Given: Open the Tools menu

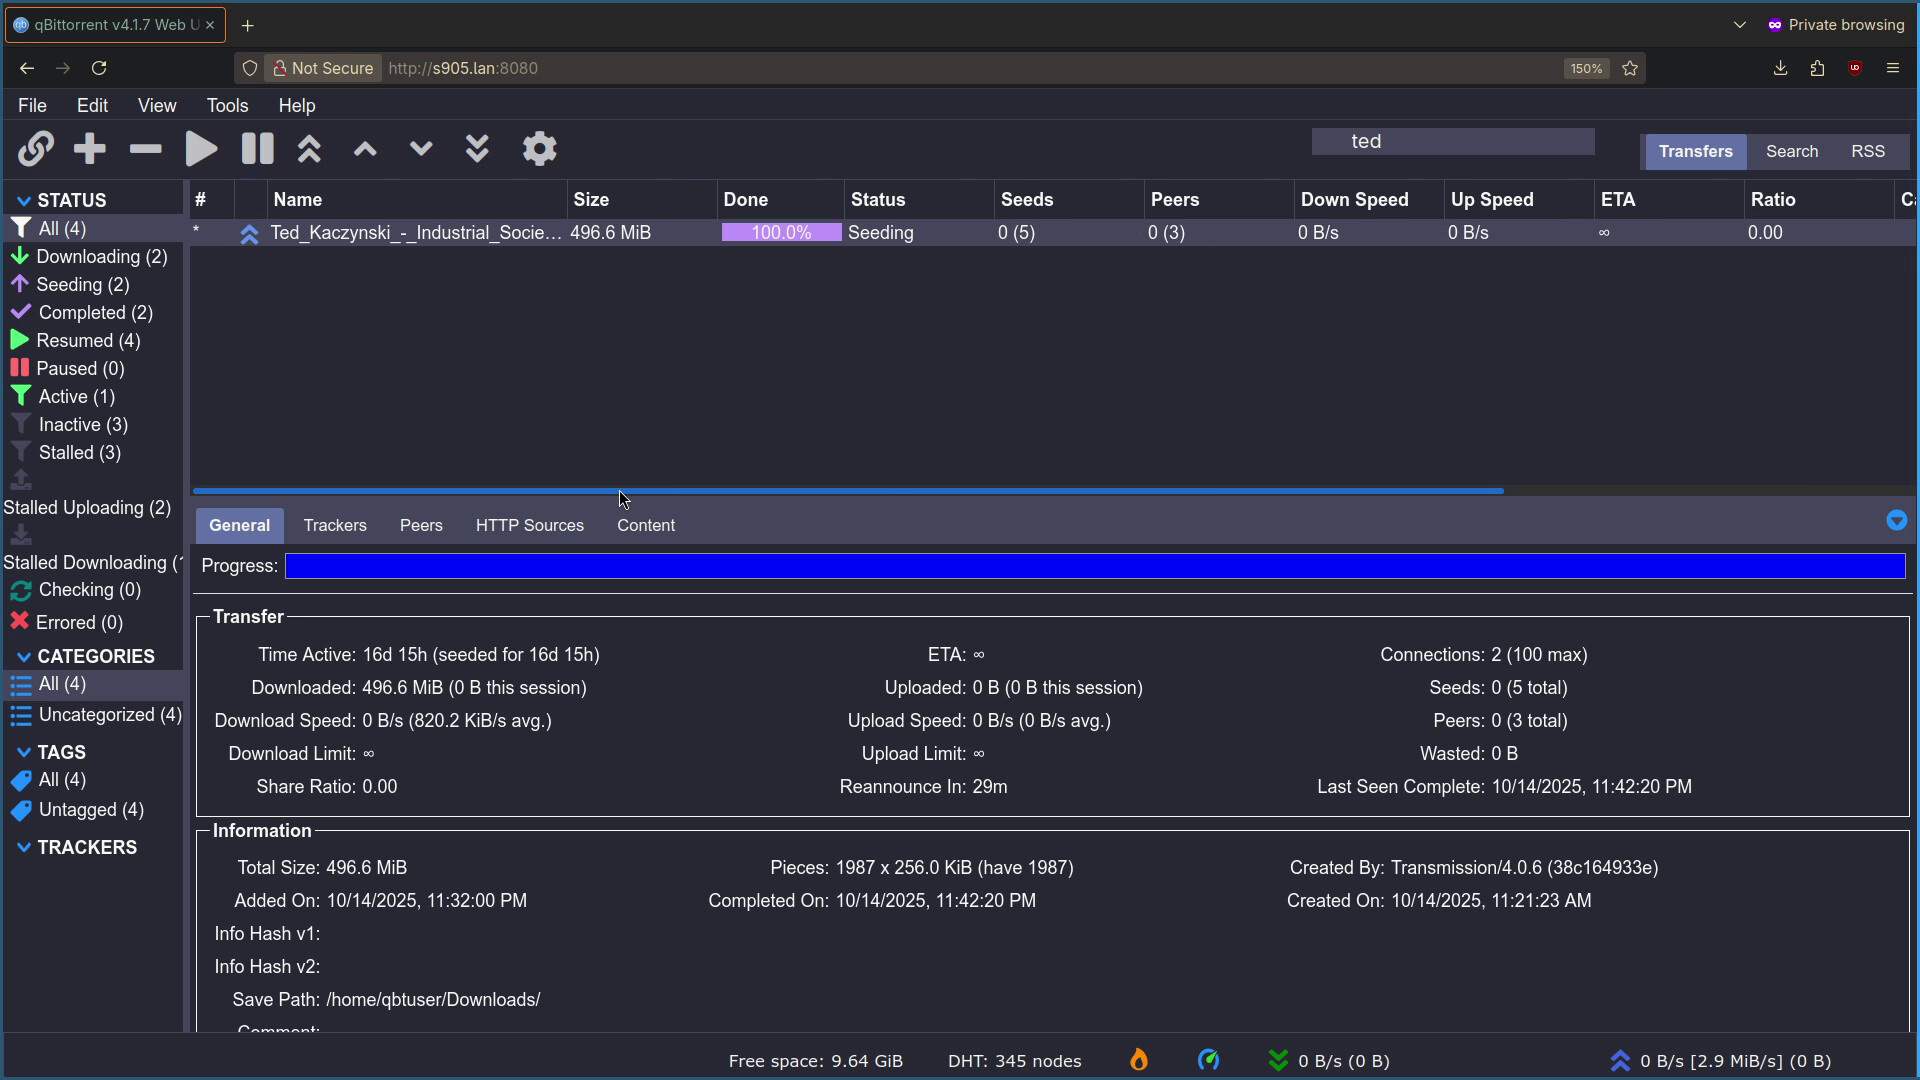Looking at the screenshot, I should point(227,106).
